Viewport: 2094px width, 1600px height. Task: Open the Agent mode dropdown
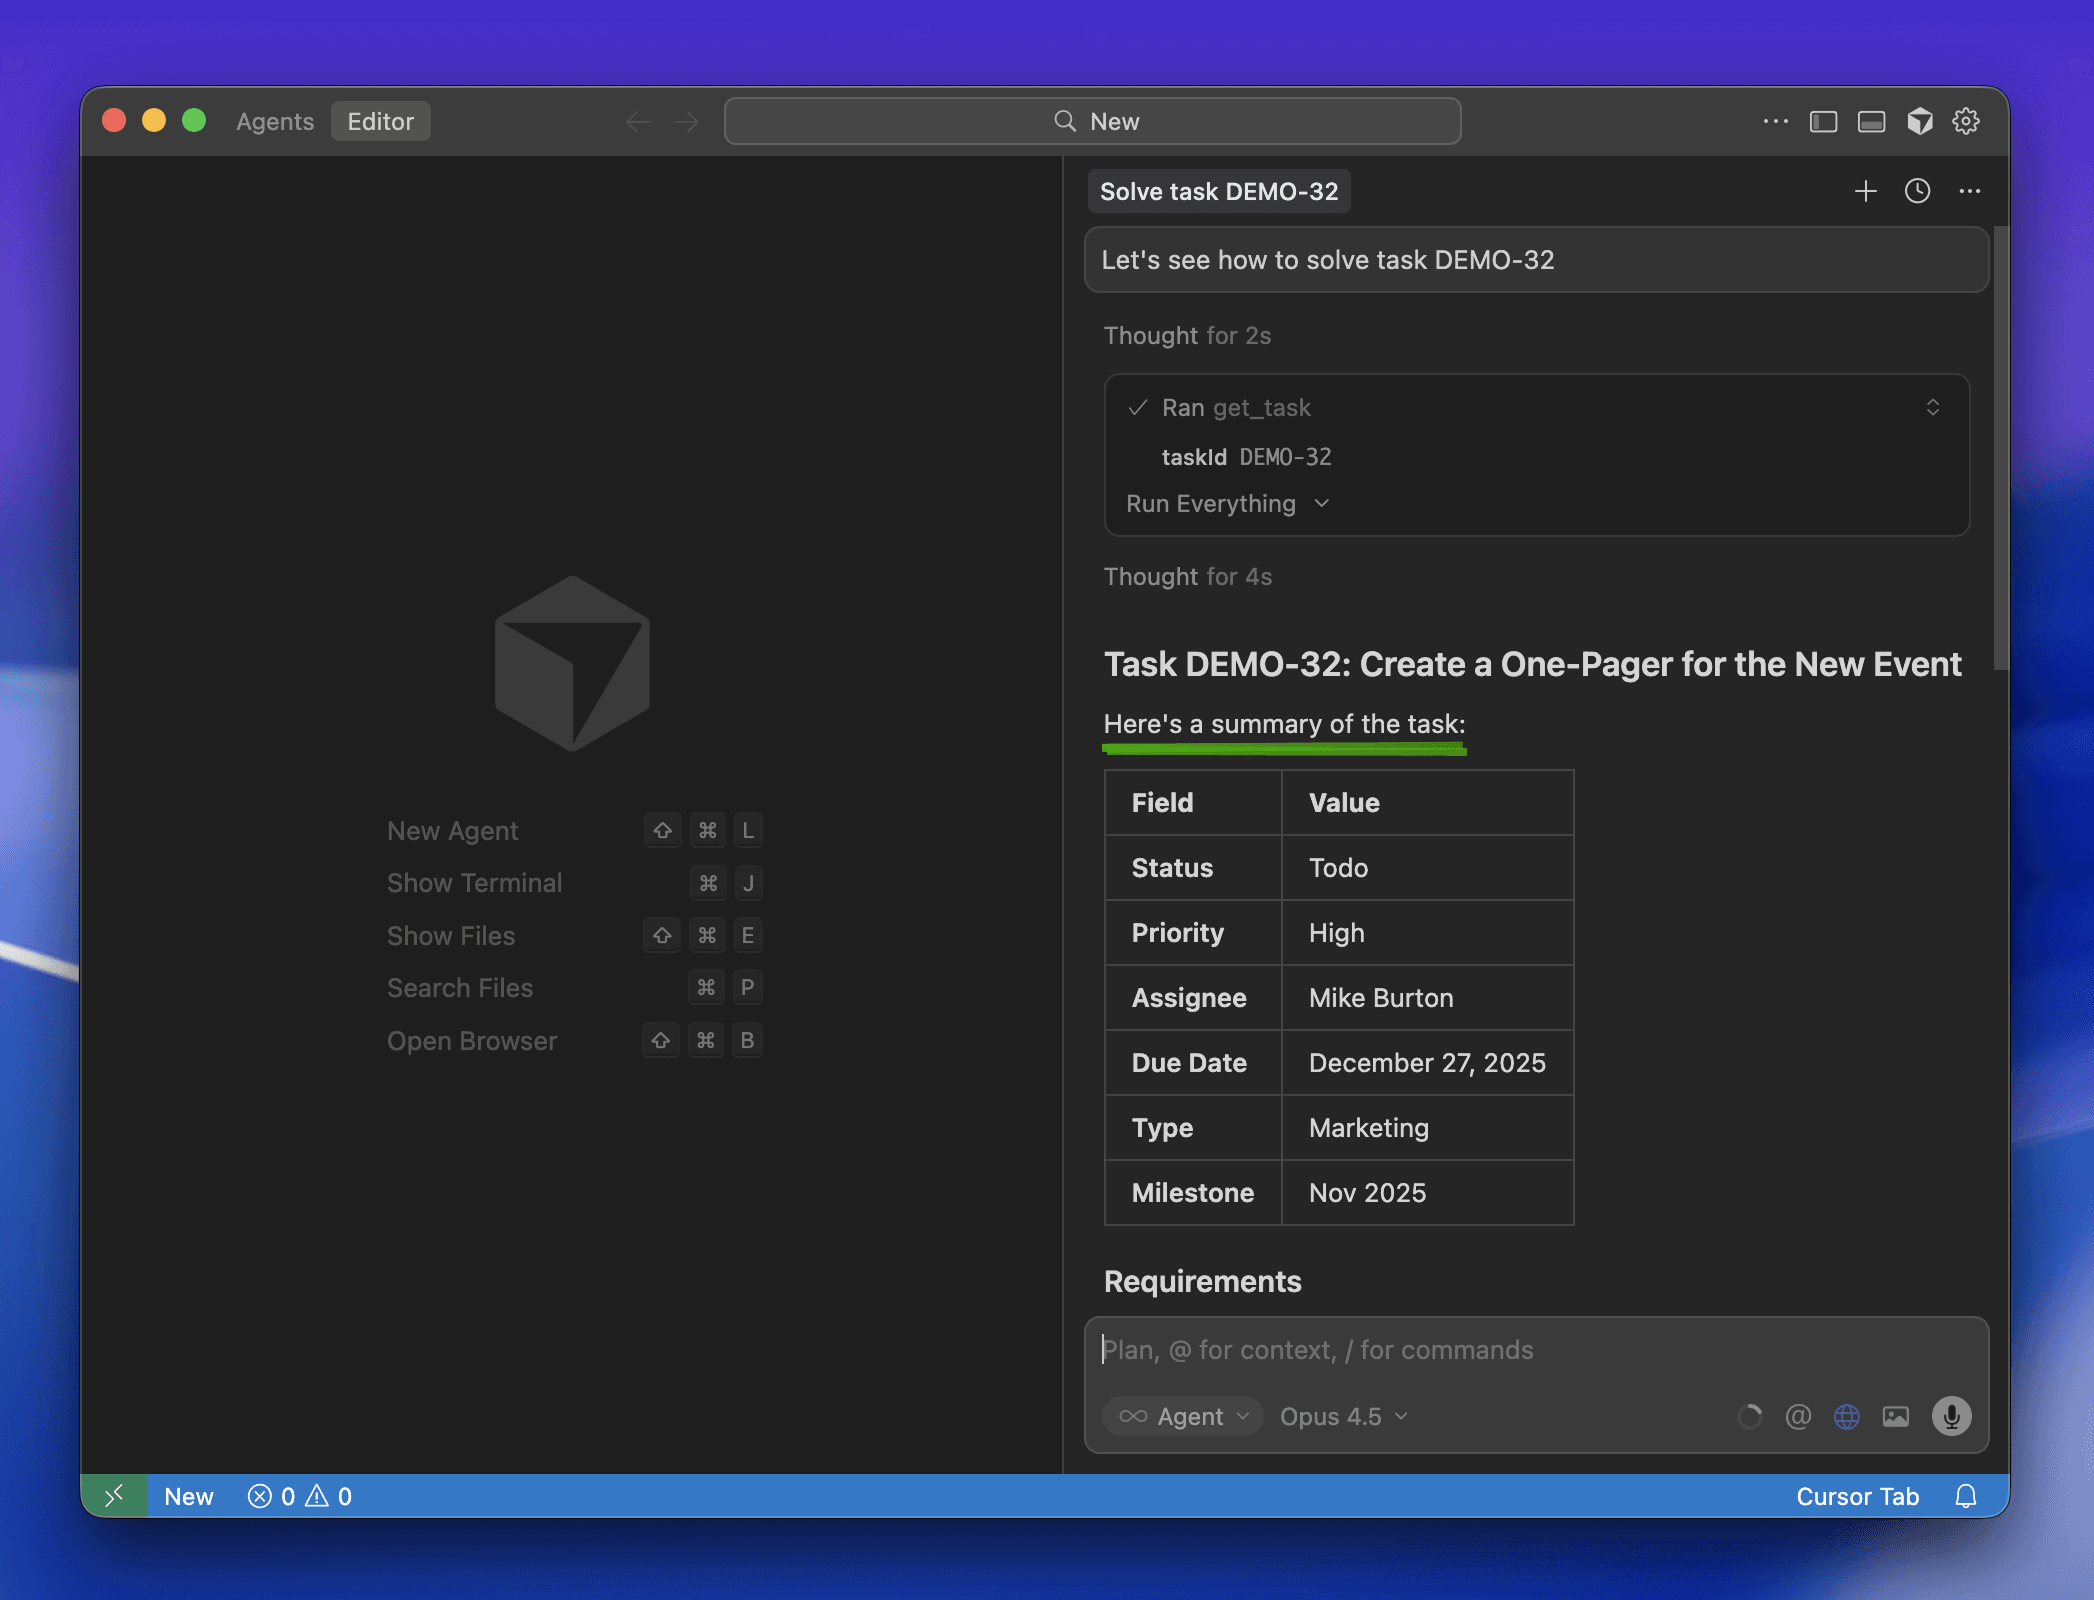pyautogui.click(x=1184, y=1416)
